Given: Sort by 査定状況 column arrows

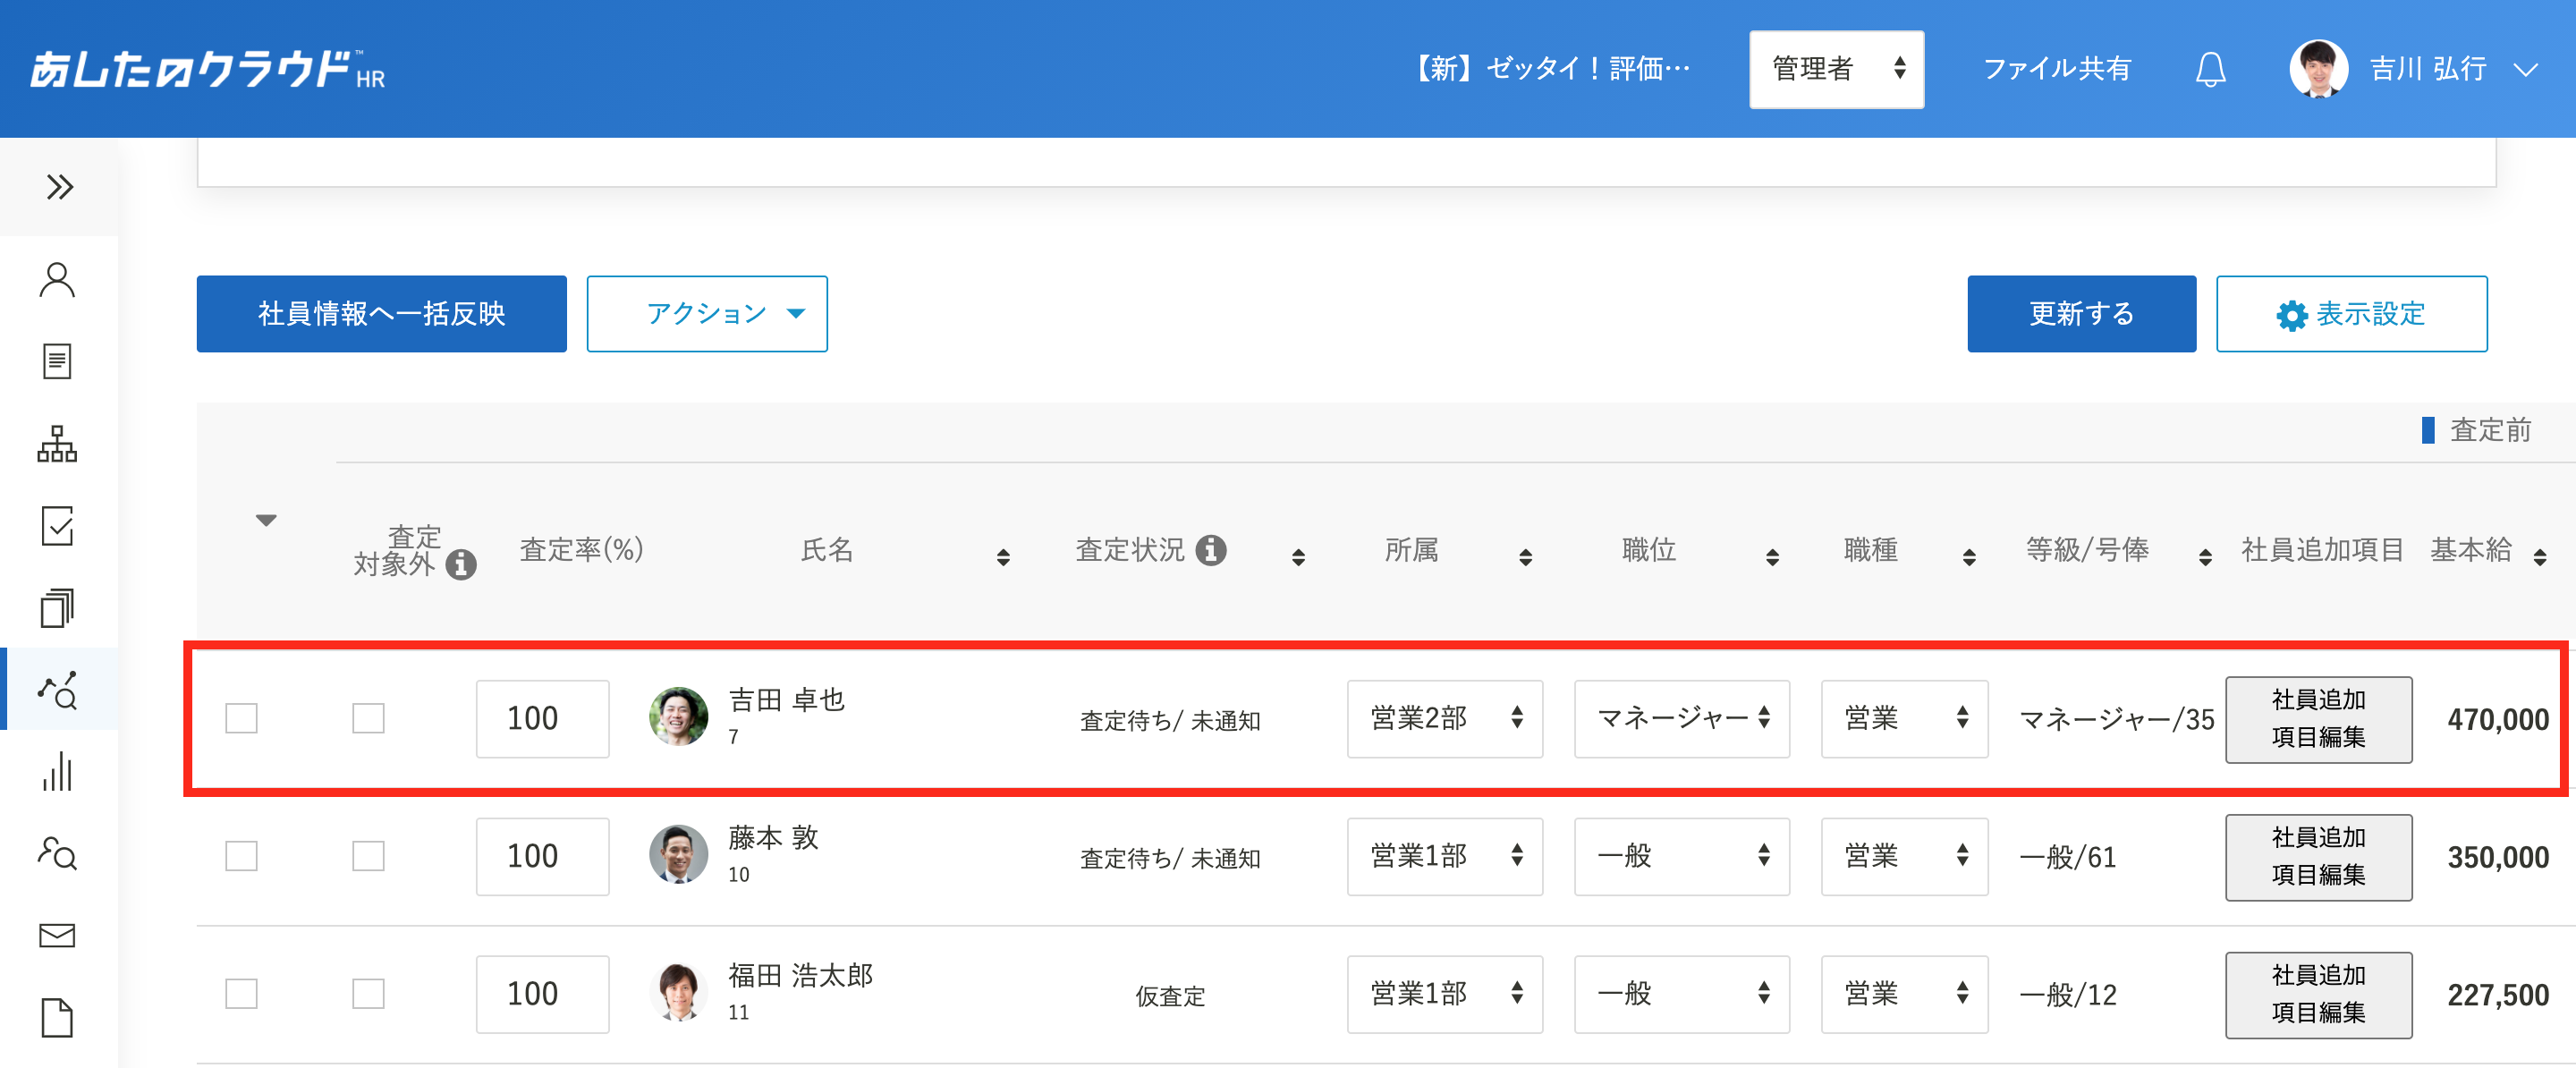Looking at the screenshot, I should pos(1298,557).
